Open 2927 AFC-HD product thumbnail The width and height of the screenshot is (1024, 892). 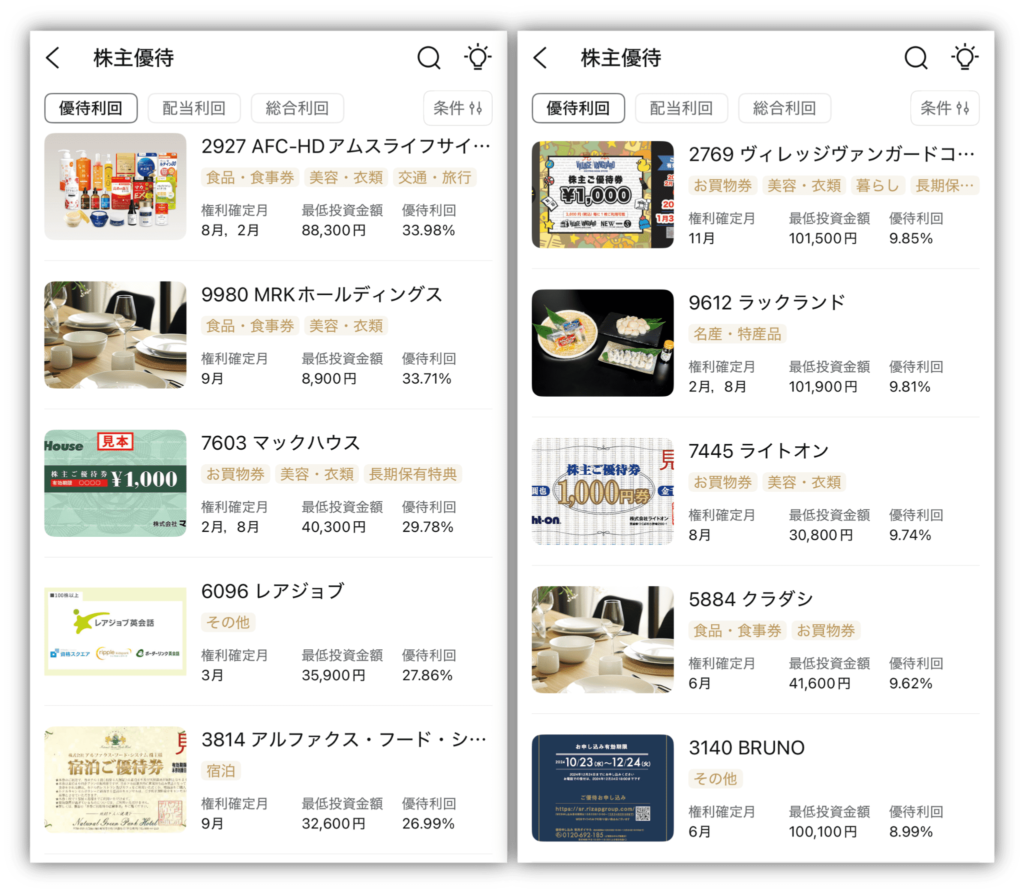(116, 187)
